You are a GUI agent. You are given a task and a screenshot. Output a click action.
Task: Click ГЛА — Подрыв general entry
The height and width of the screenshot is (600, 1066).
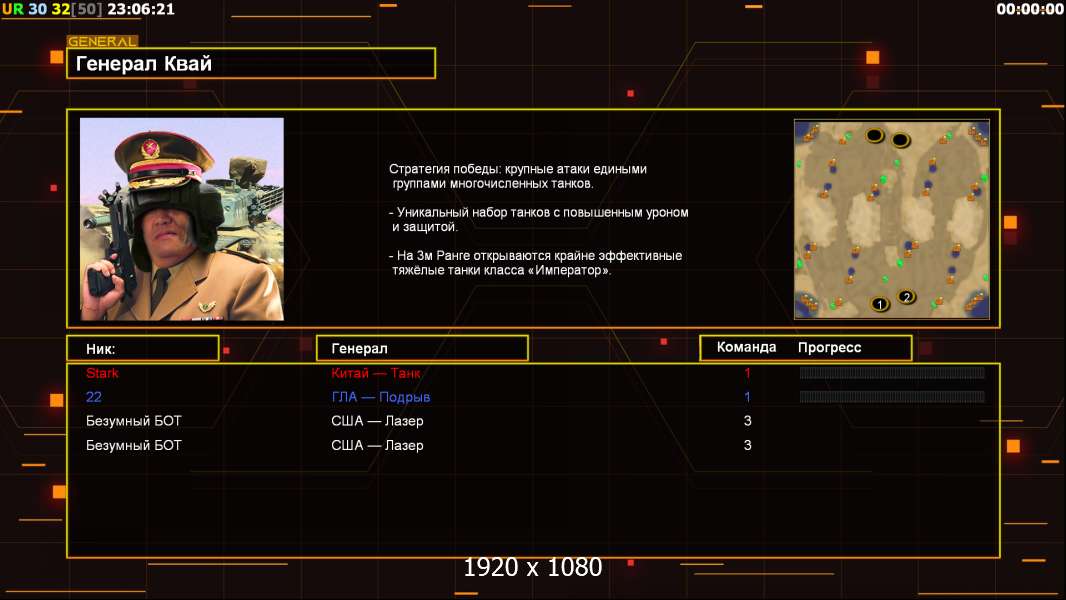[381, 397]
